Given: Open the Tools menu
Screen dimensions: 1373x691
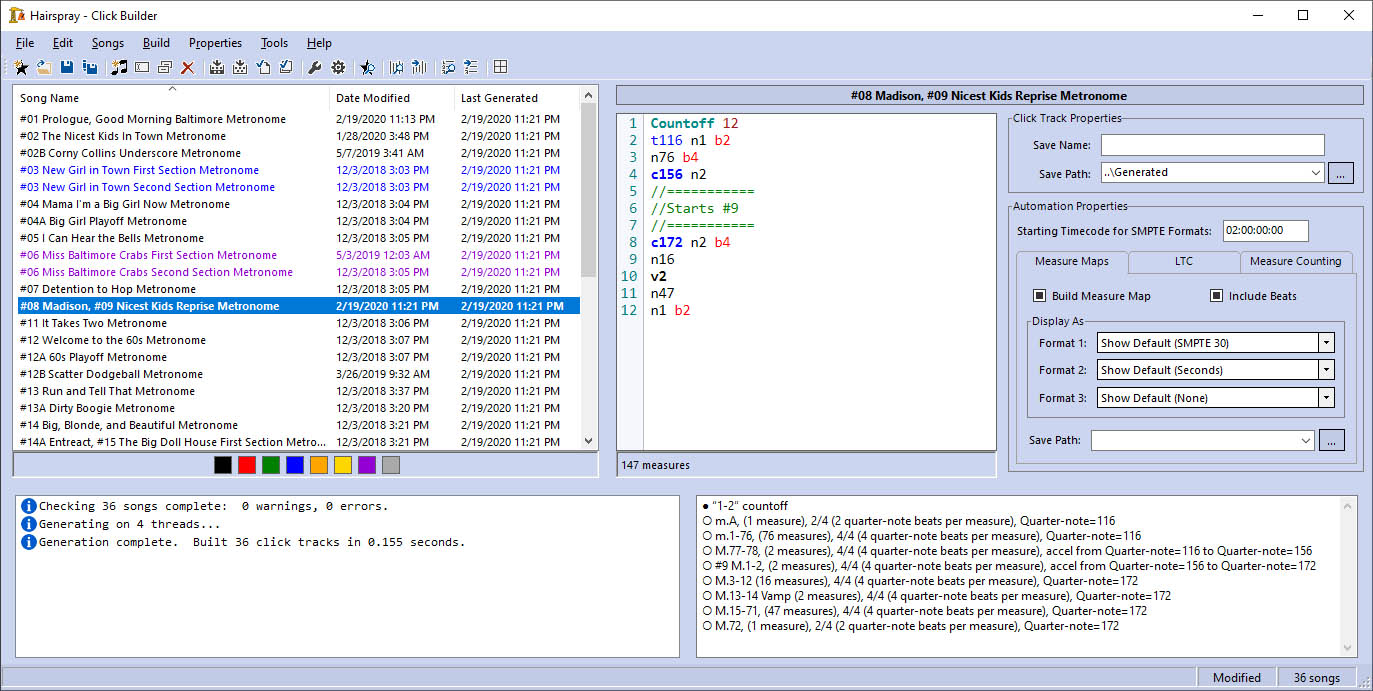Looking at the screenshot, I should tap(275, 43).
